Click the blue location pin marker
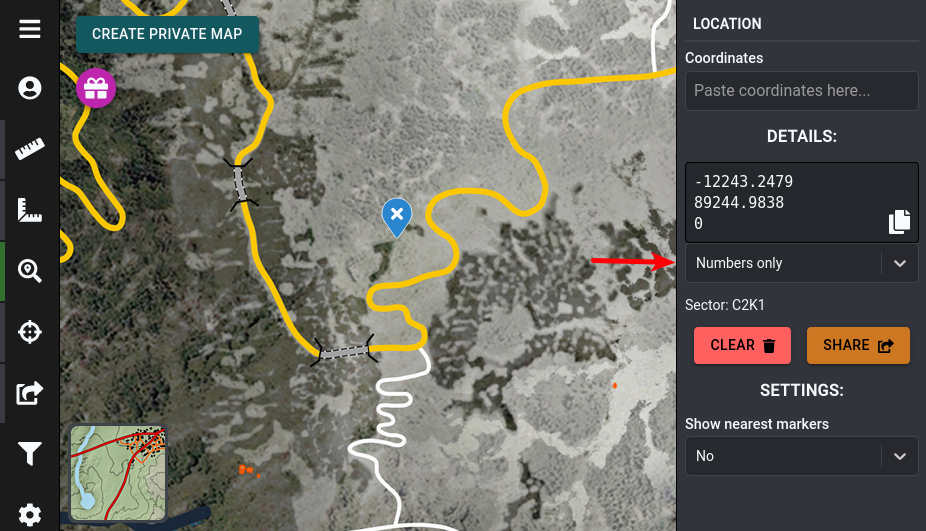Viewport: 926px width, 531px height. click(x=397, y=218)
